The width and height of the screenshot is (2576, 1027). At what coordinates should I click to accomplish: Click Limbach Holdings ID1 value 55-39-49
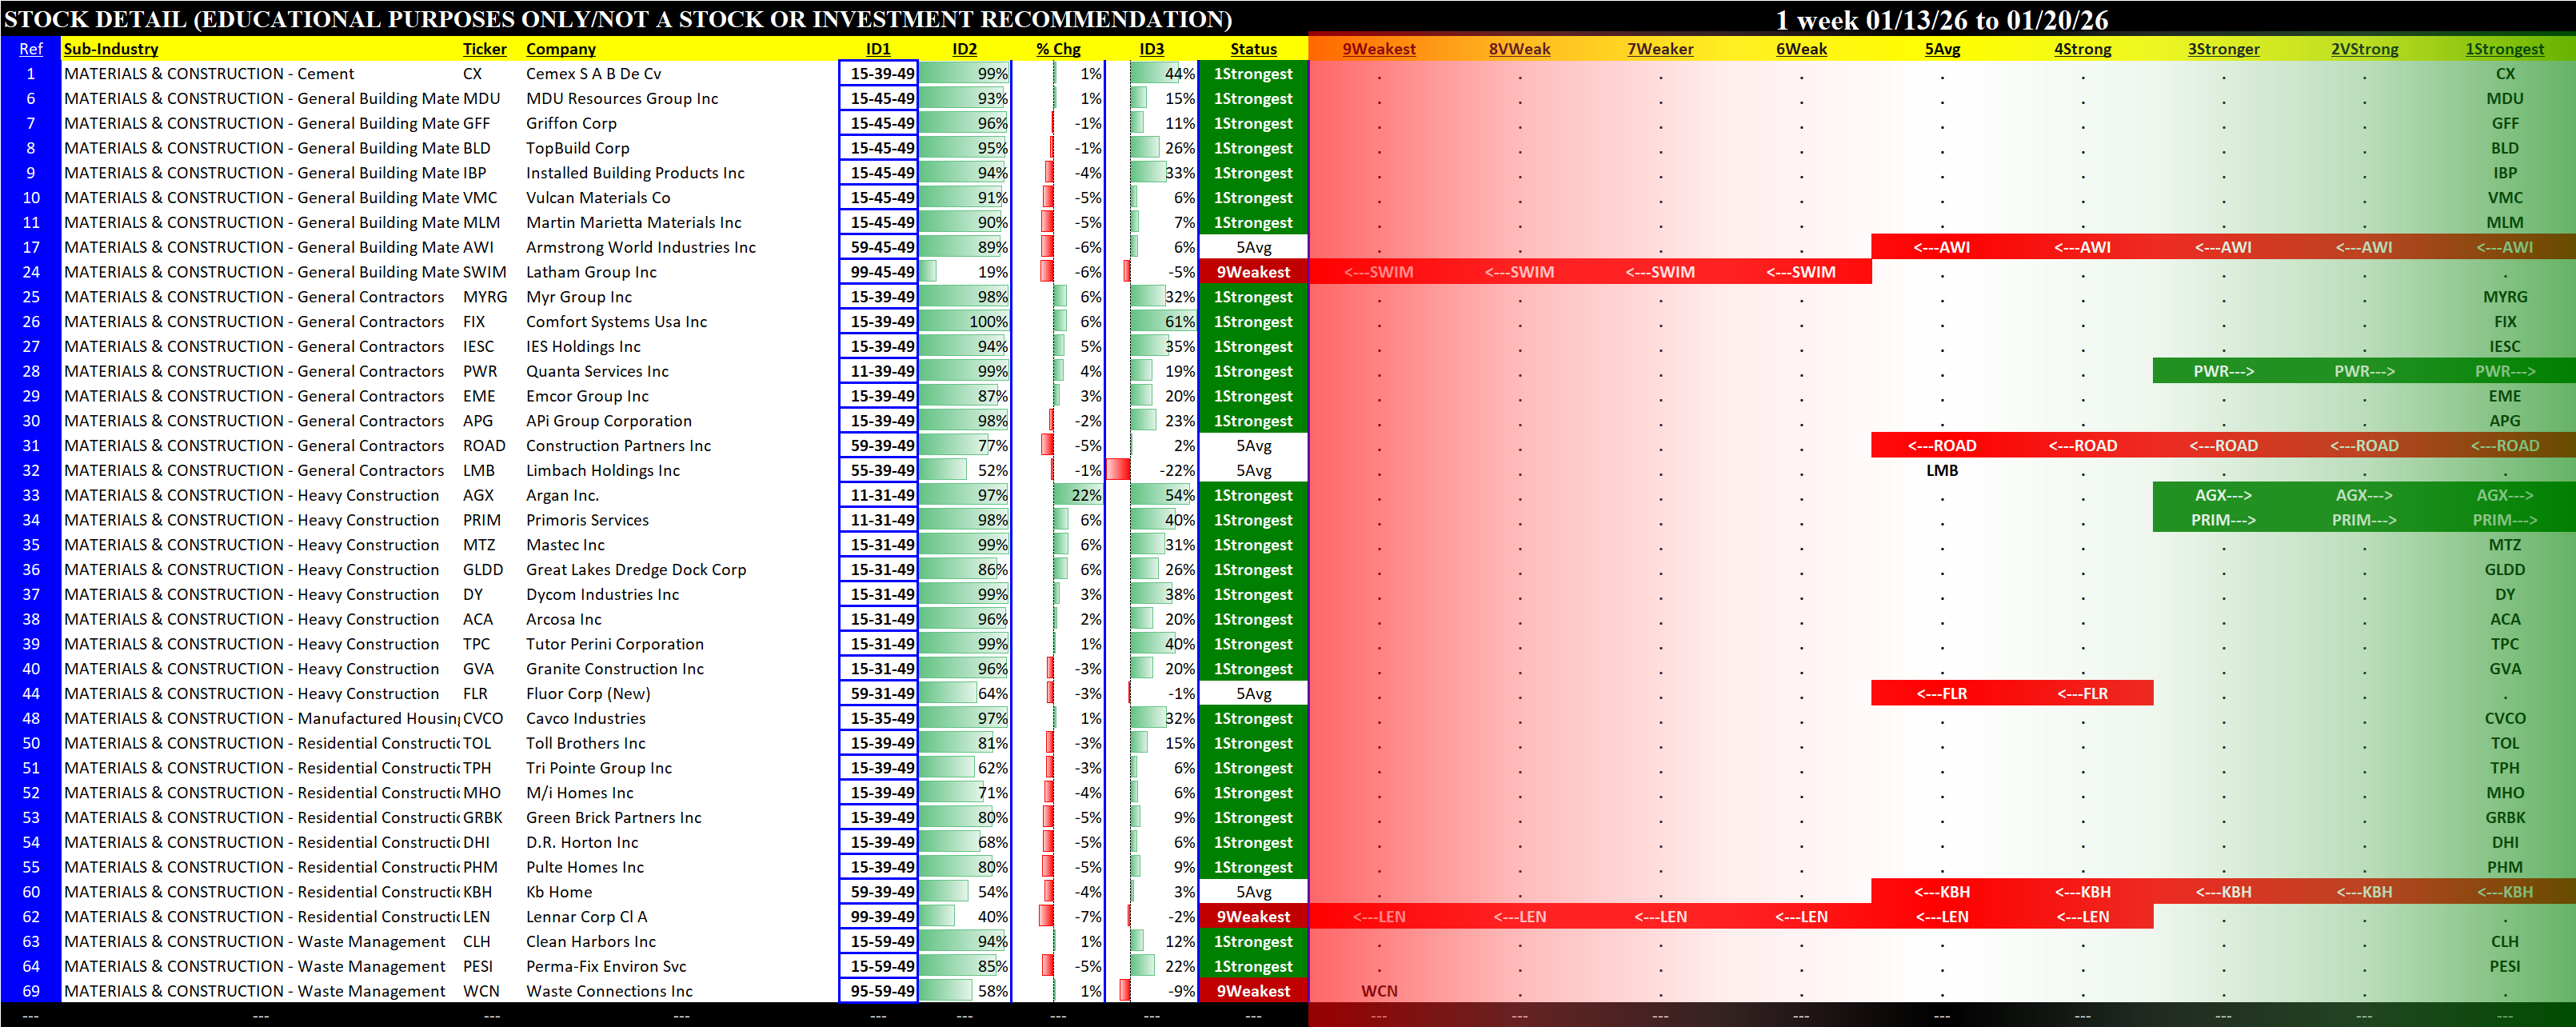881,470
